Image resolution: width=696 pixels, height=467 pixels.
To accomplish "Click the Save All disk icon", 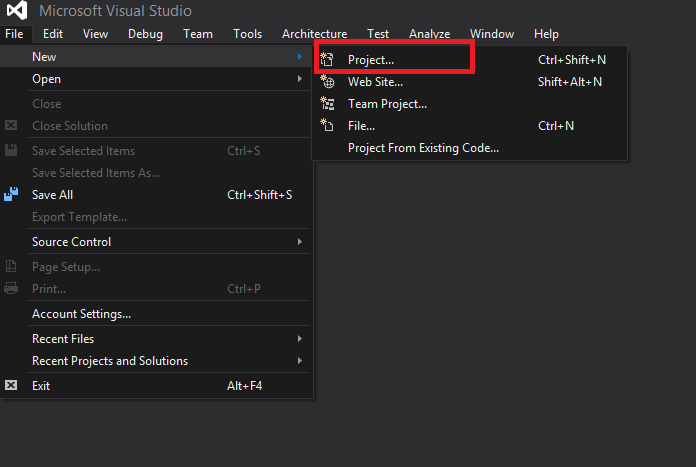I will [11, 194].
